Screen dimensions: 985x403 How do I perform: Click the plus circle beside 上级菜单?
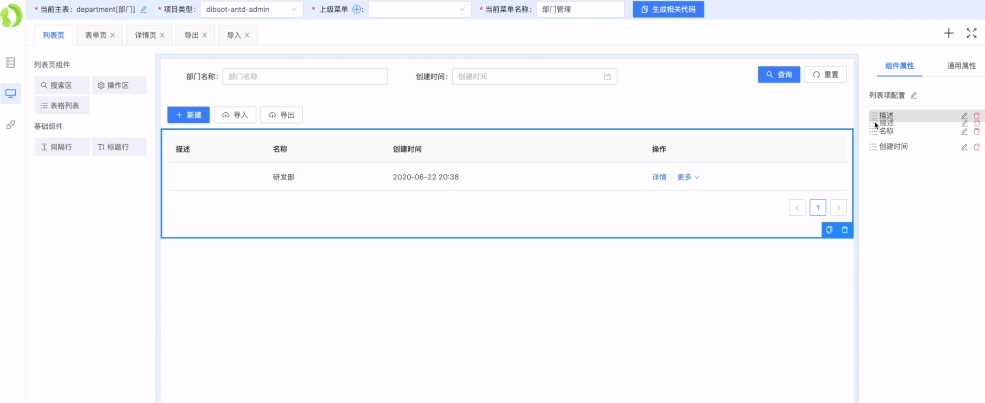[x=358, y=9]
